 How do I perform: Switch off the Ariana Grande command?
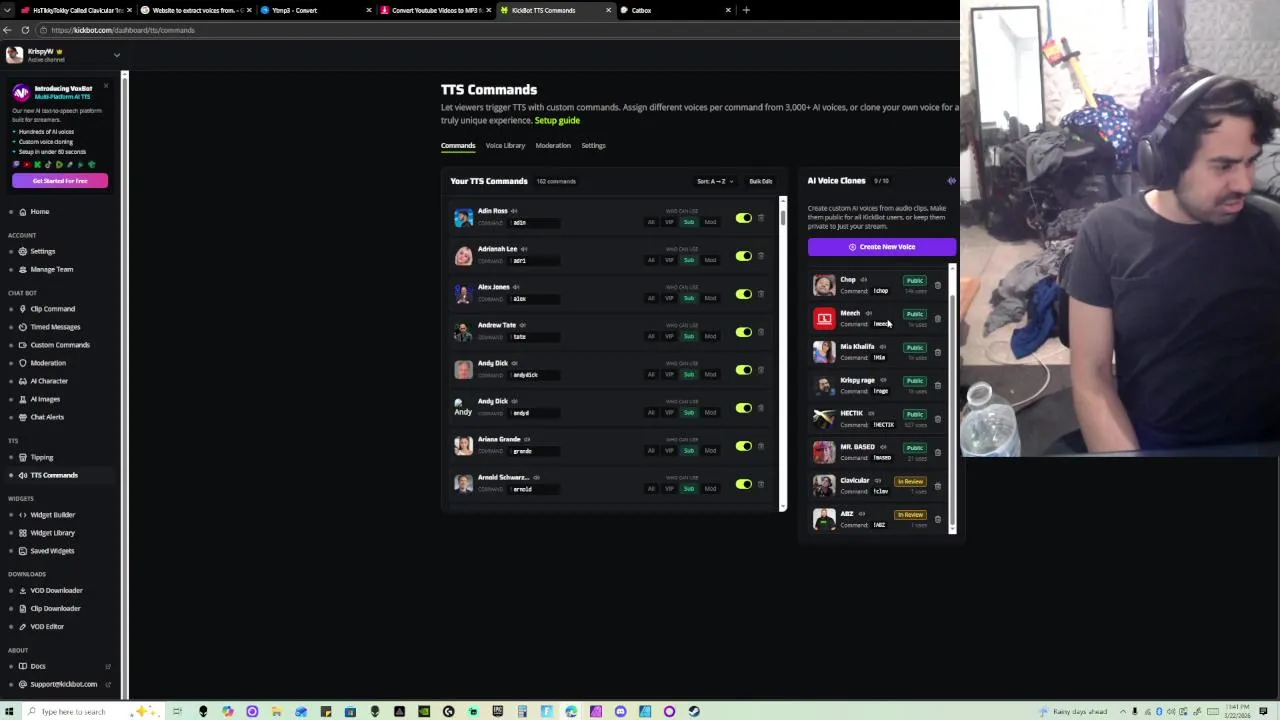[743, 446]
